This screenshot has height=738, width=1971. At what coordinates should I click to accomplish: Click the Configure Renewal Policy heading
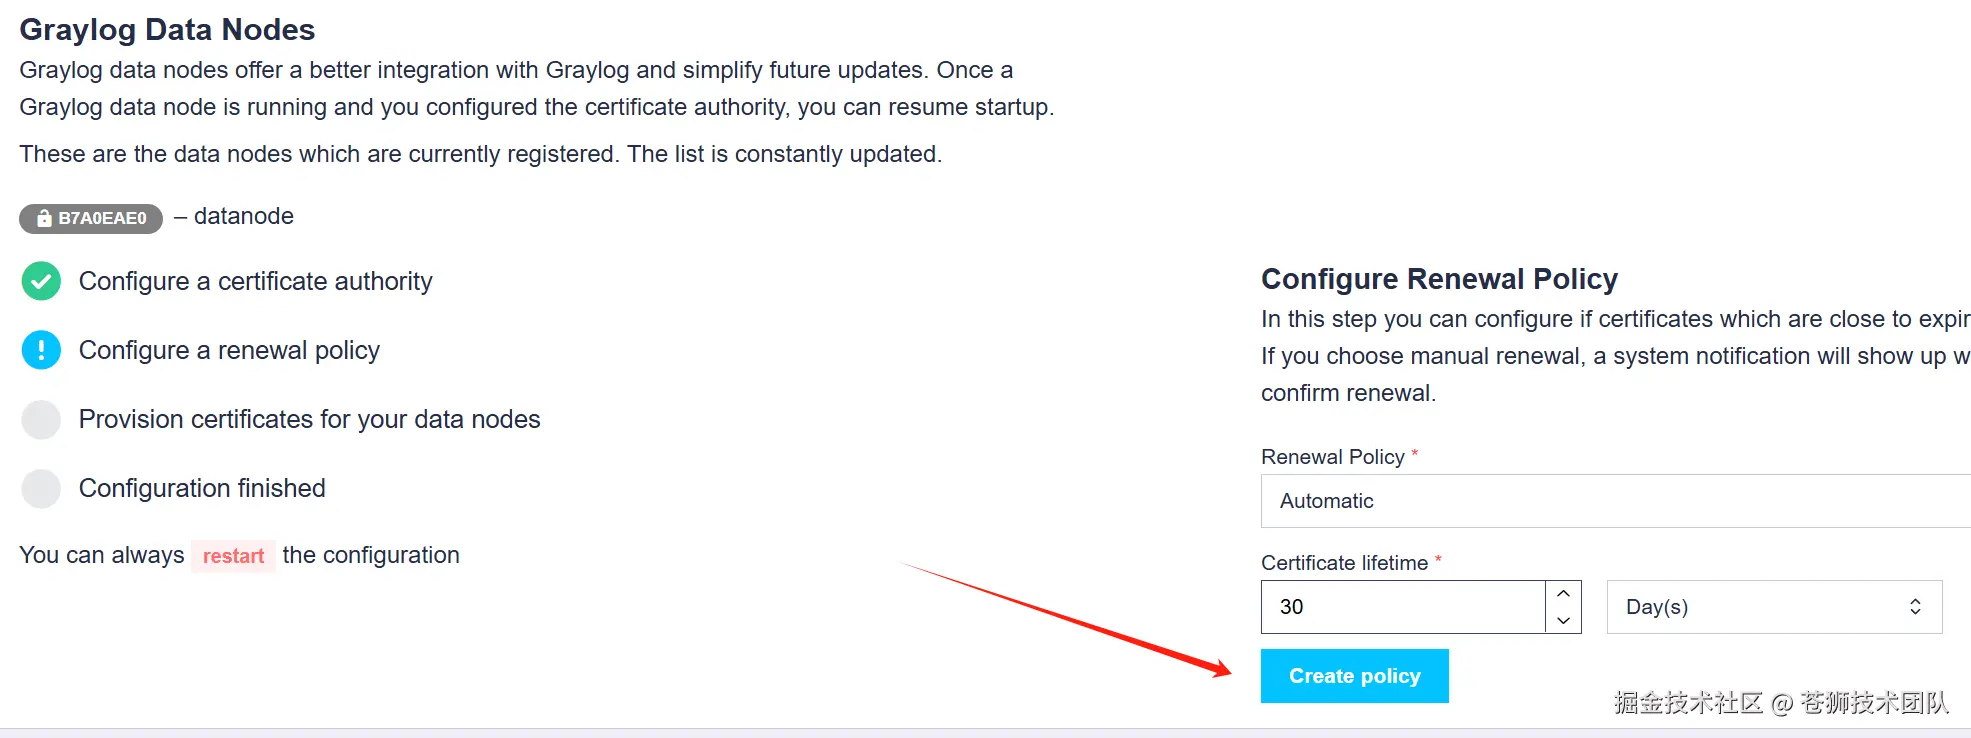click(1439, 279)
